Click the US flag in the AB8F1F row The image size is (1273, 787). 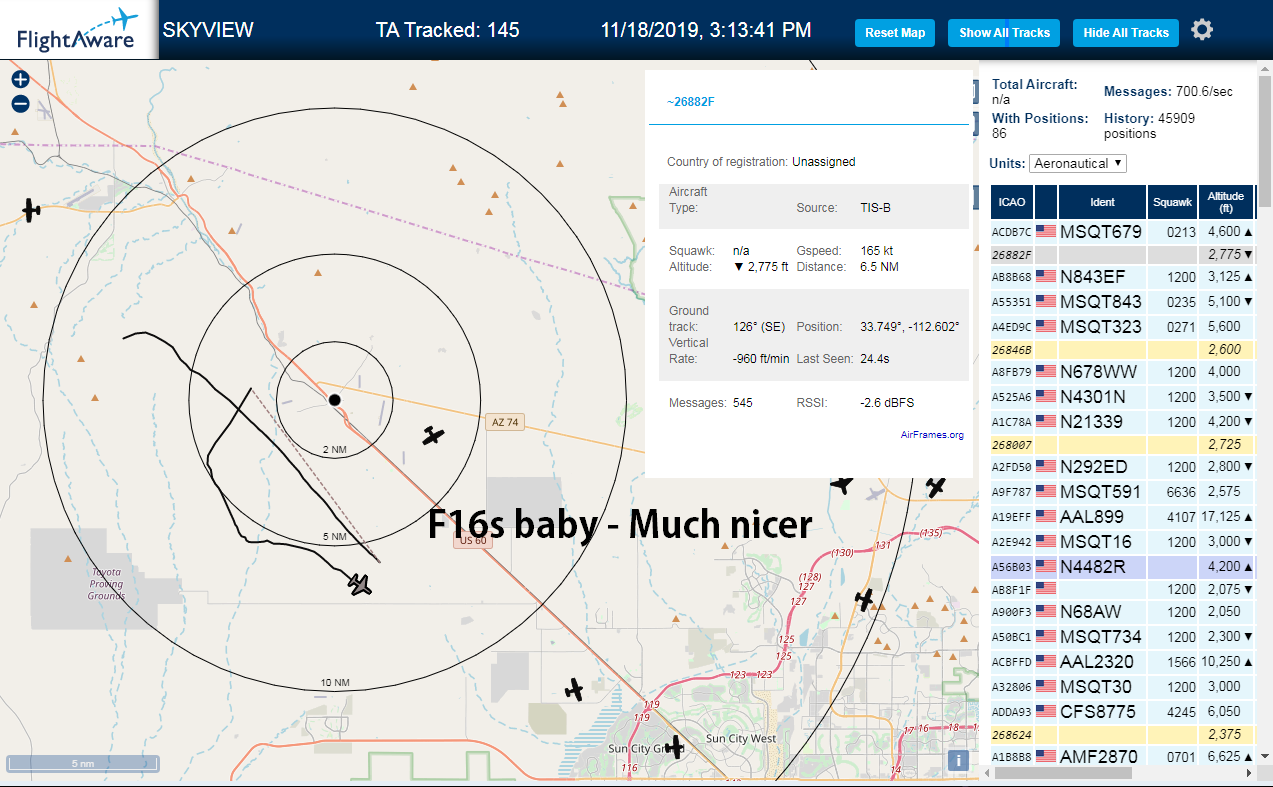(1046, 588)
